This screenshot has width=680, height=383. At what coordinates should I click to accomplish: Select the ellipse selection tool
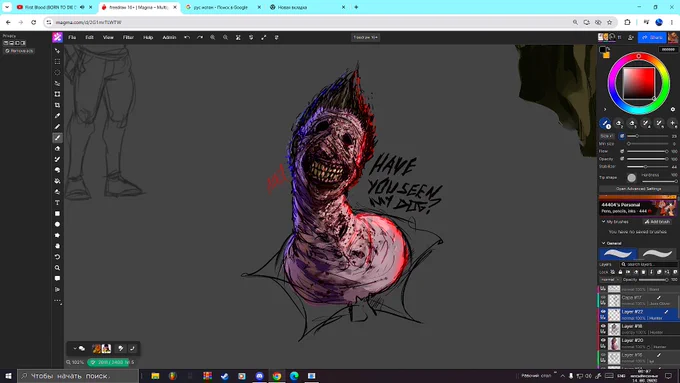click(x=57, y=72)
